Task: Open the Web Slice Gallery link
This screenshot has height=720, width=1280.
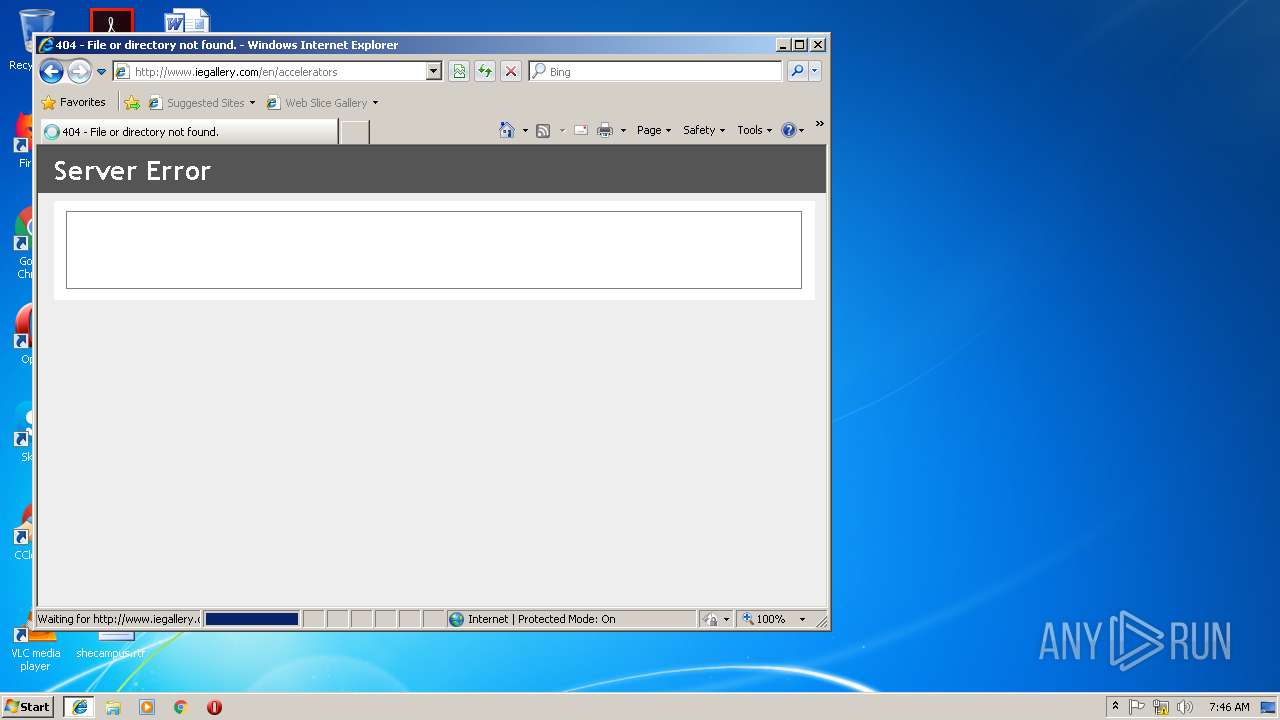Action: (317, 102)
